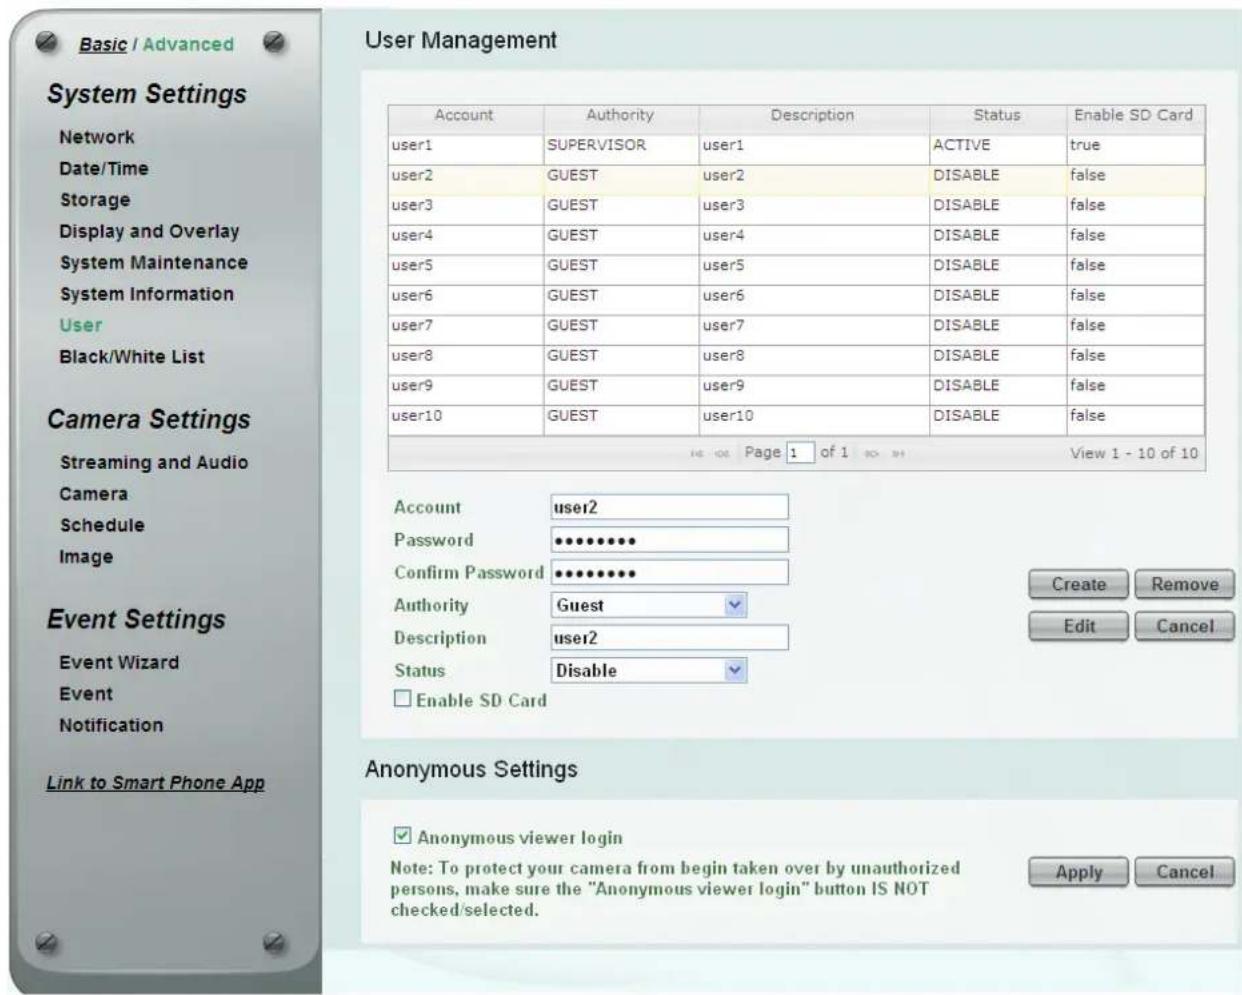The height and width of the screenshot is (995, 1242).
Task: Focus the Account input field
Action: coord(669,507)
